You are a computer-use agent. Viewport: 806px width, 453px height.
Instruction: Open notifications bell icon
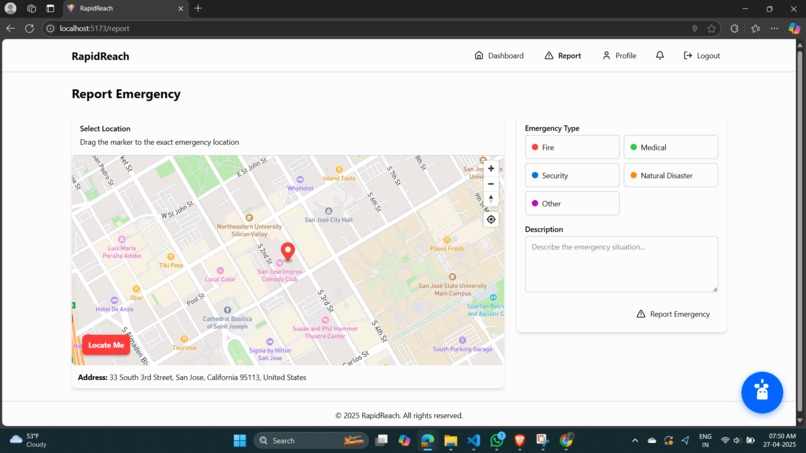pos(660,55)
